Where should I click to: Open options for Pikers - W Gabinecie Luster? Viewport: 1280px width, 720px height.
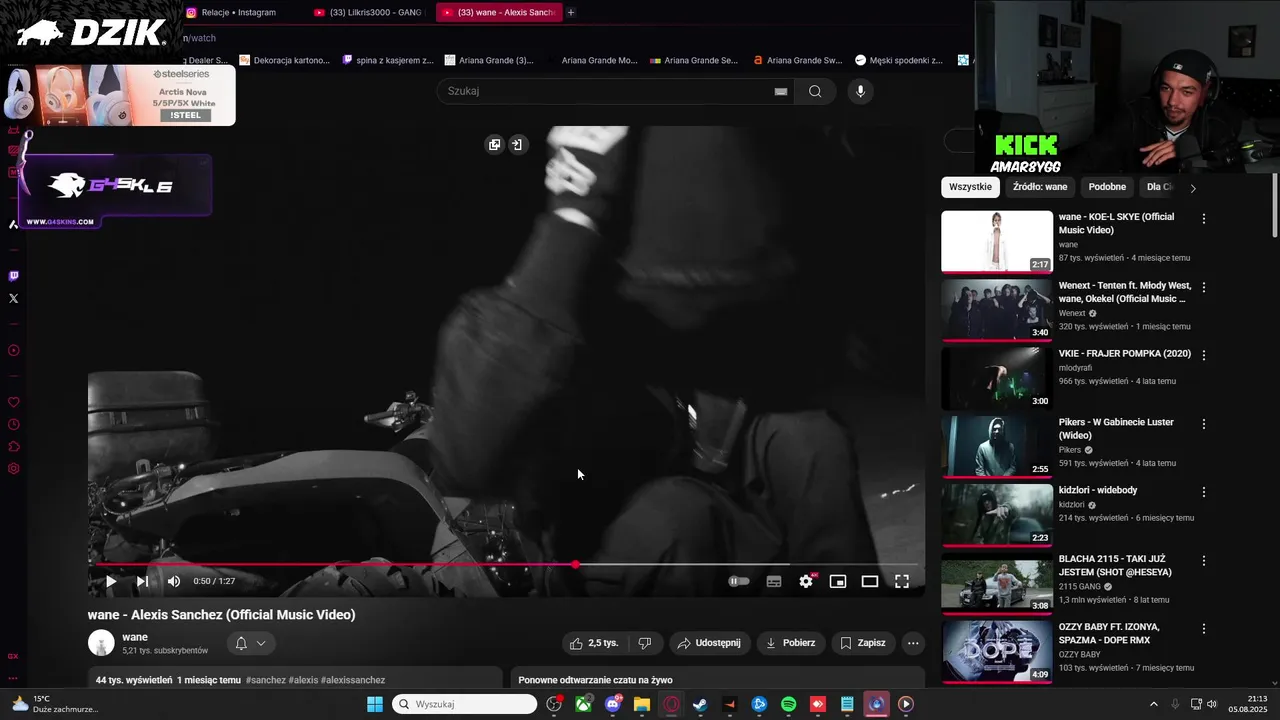[1204, 424]
